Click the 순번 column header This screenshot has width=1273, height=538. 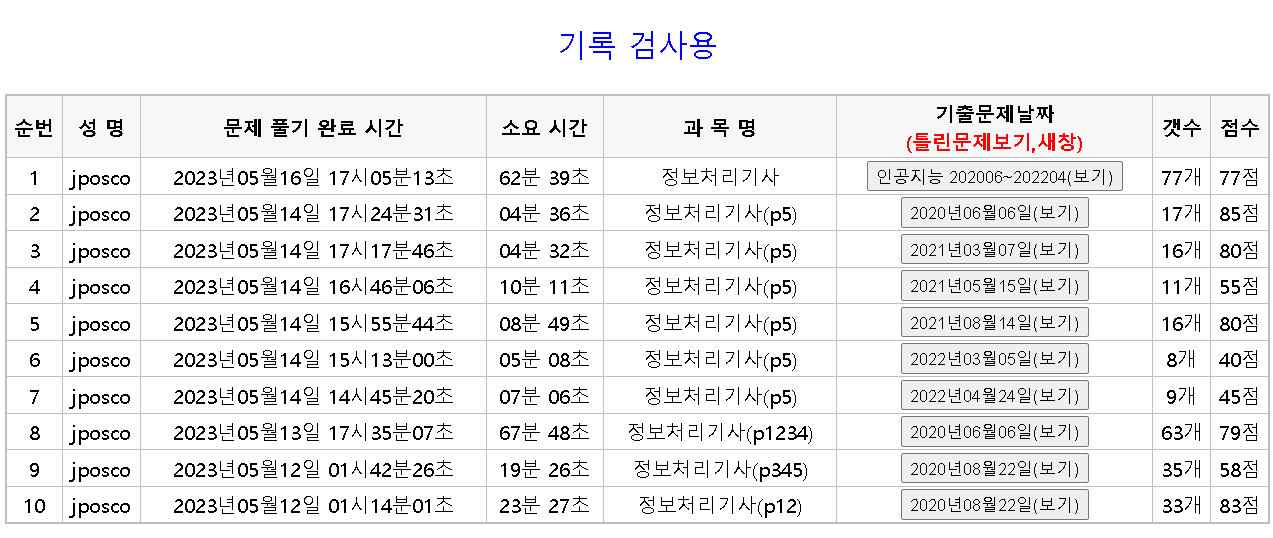(x=34, y=128)
